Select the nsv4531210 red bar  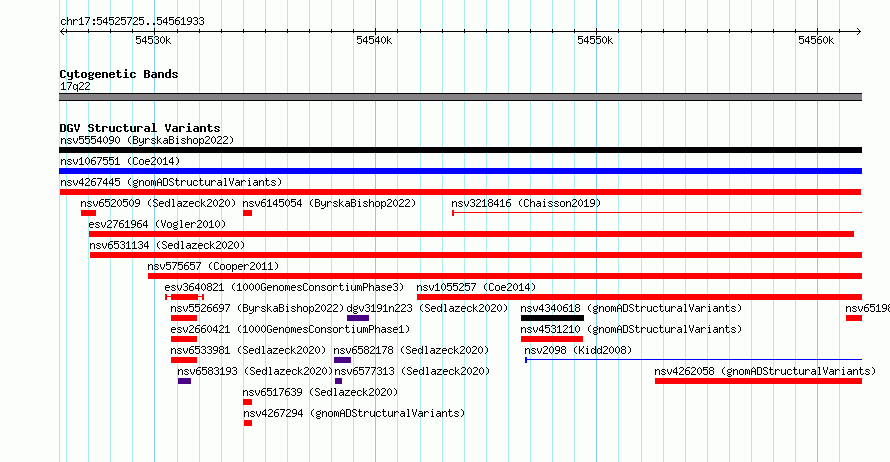tap(552, 339)
